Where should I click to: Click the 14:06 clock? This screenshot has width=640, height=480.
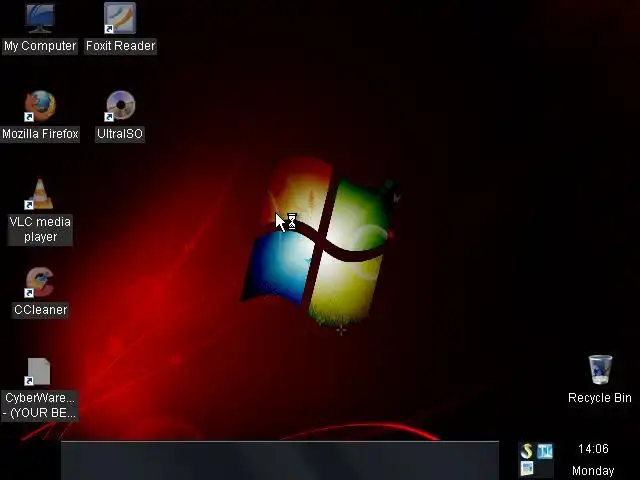point(593,449)
